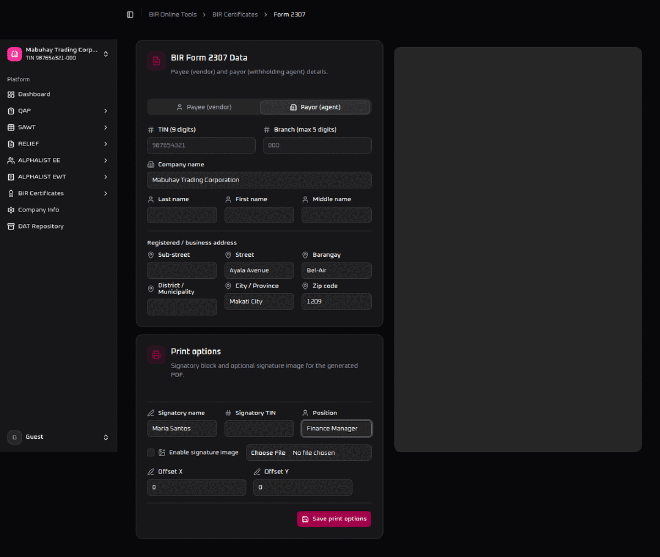The image size is (660, 557).
Task: Click the Offset Y field
Action: coord(303,487)
